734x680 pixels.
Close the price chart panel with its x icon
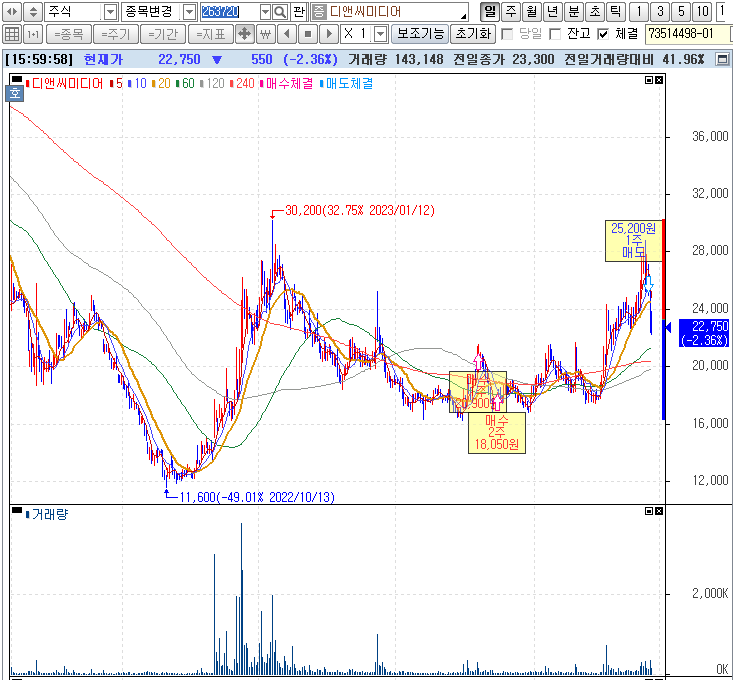pyautogui.click(x=659, y=80)
